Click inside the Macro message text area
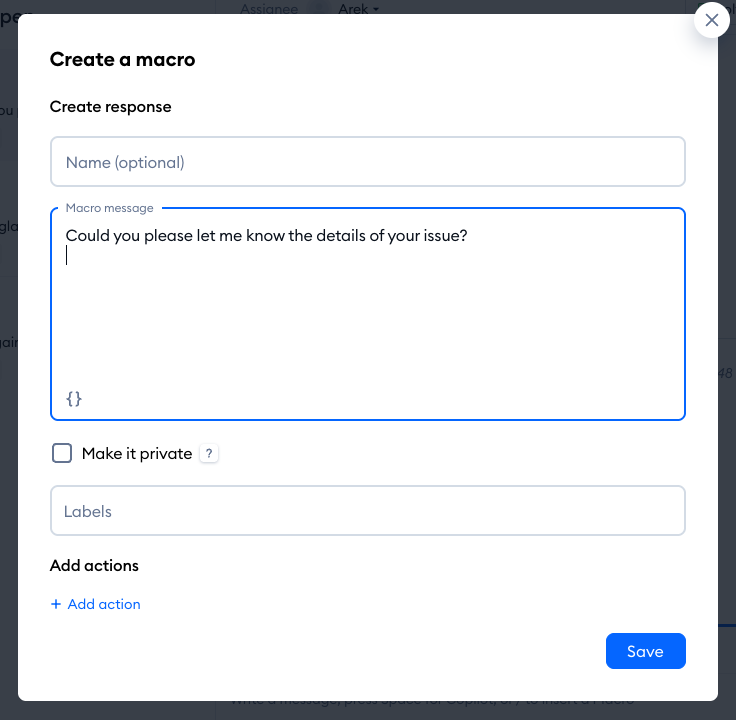 pos(368,320)
